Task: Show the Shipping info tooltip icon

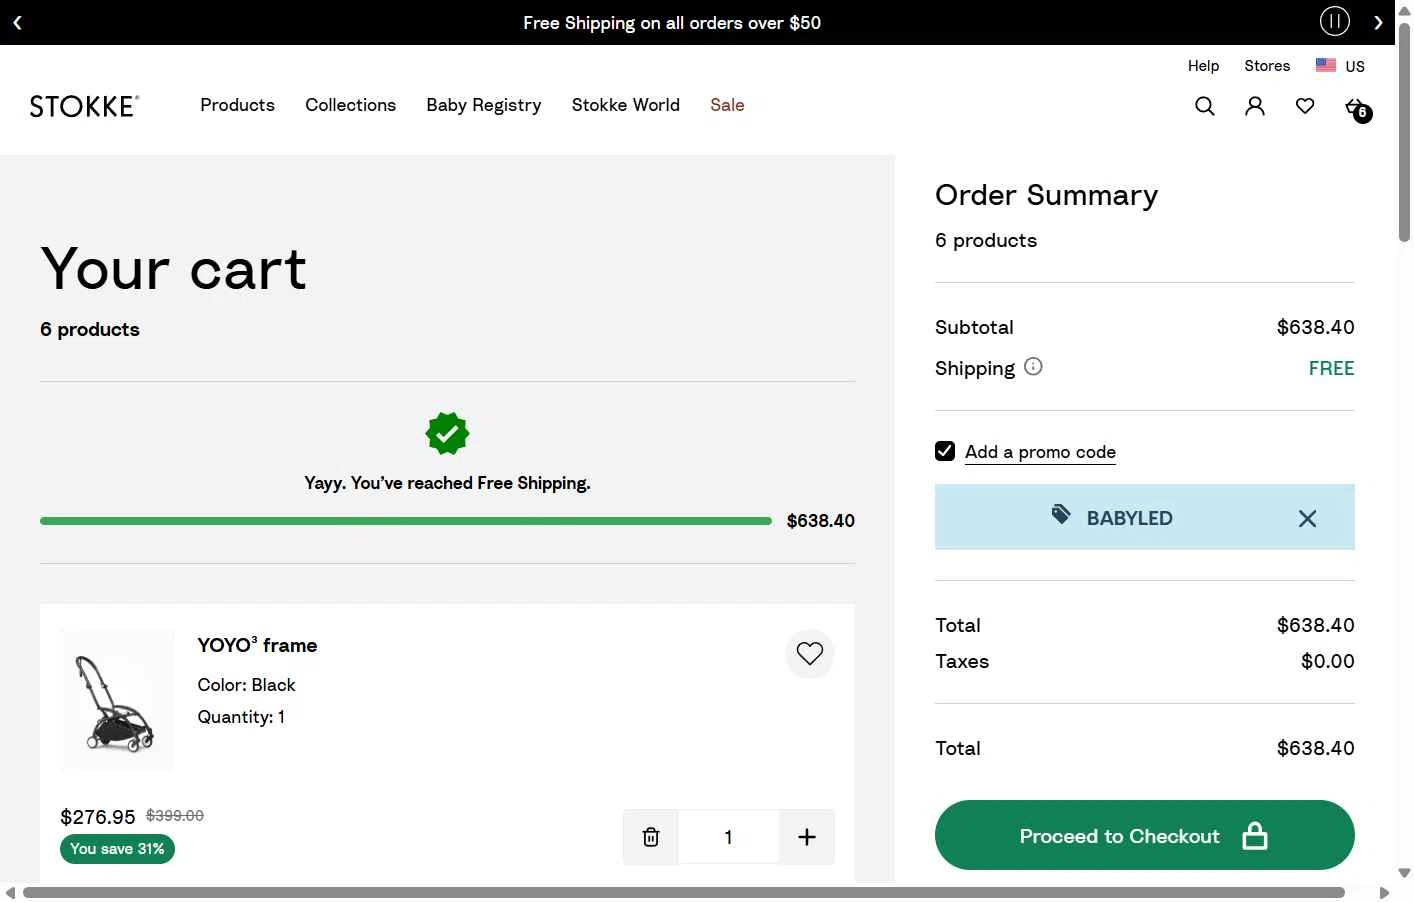Action: click(1033, 367)
